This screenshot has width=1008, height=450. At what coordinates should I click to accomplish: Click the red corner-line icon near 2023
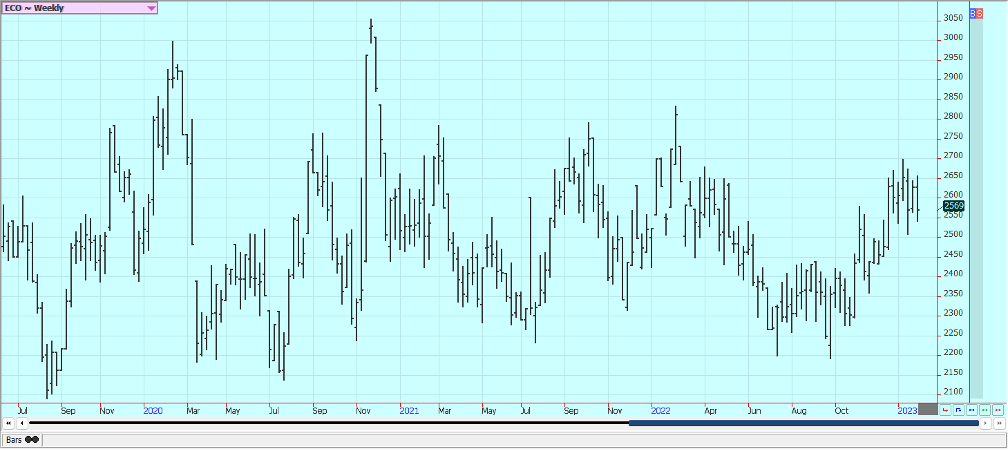[x=945, y=410]
